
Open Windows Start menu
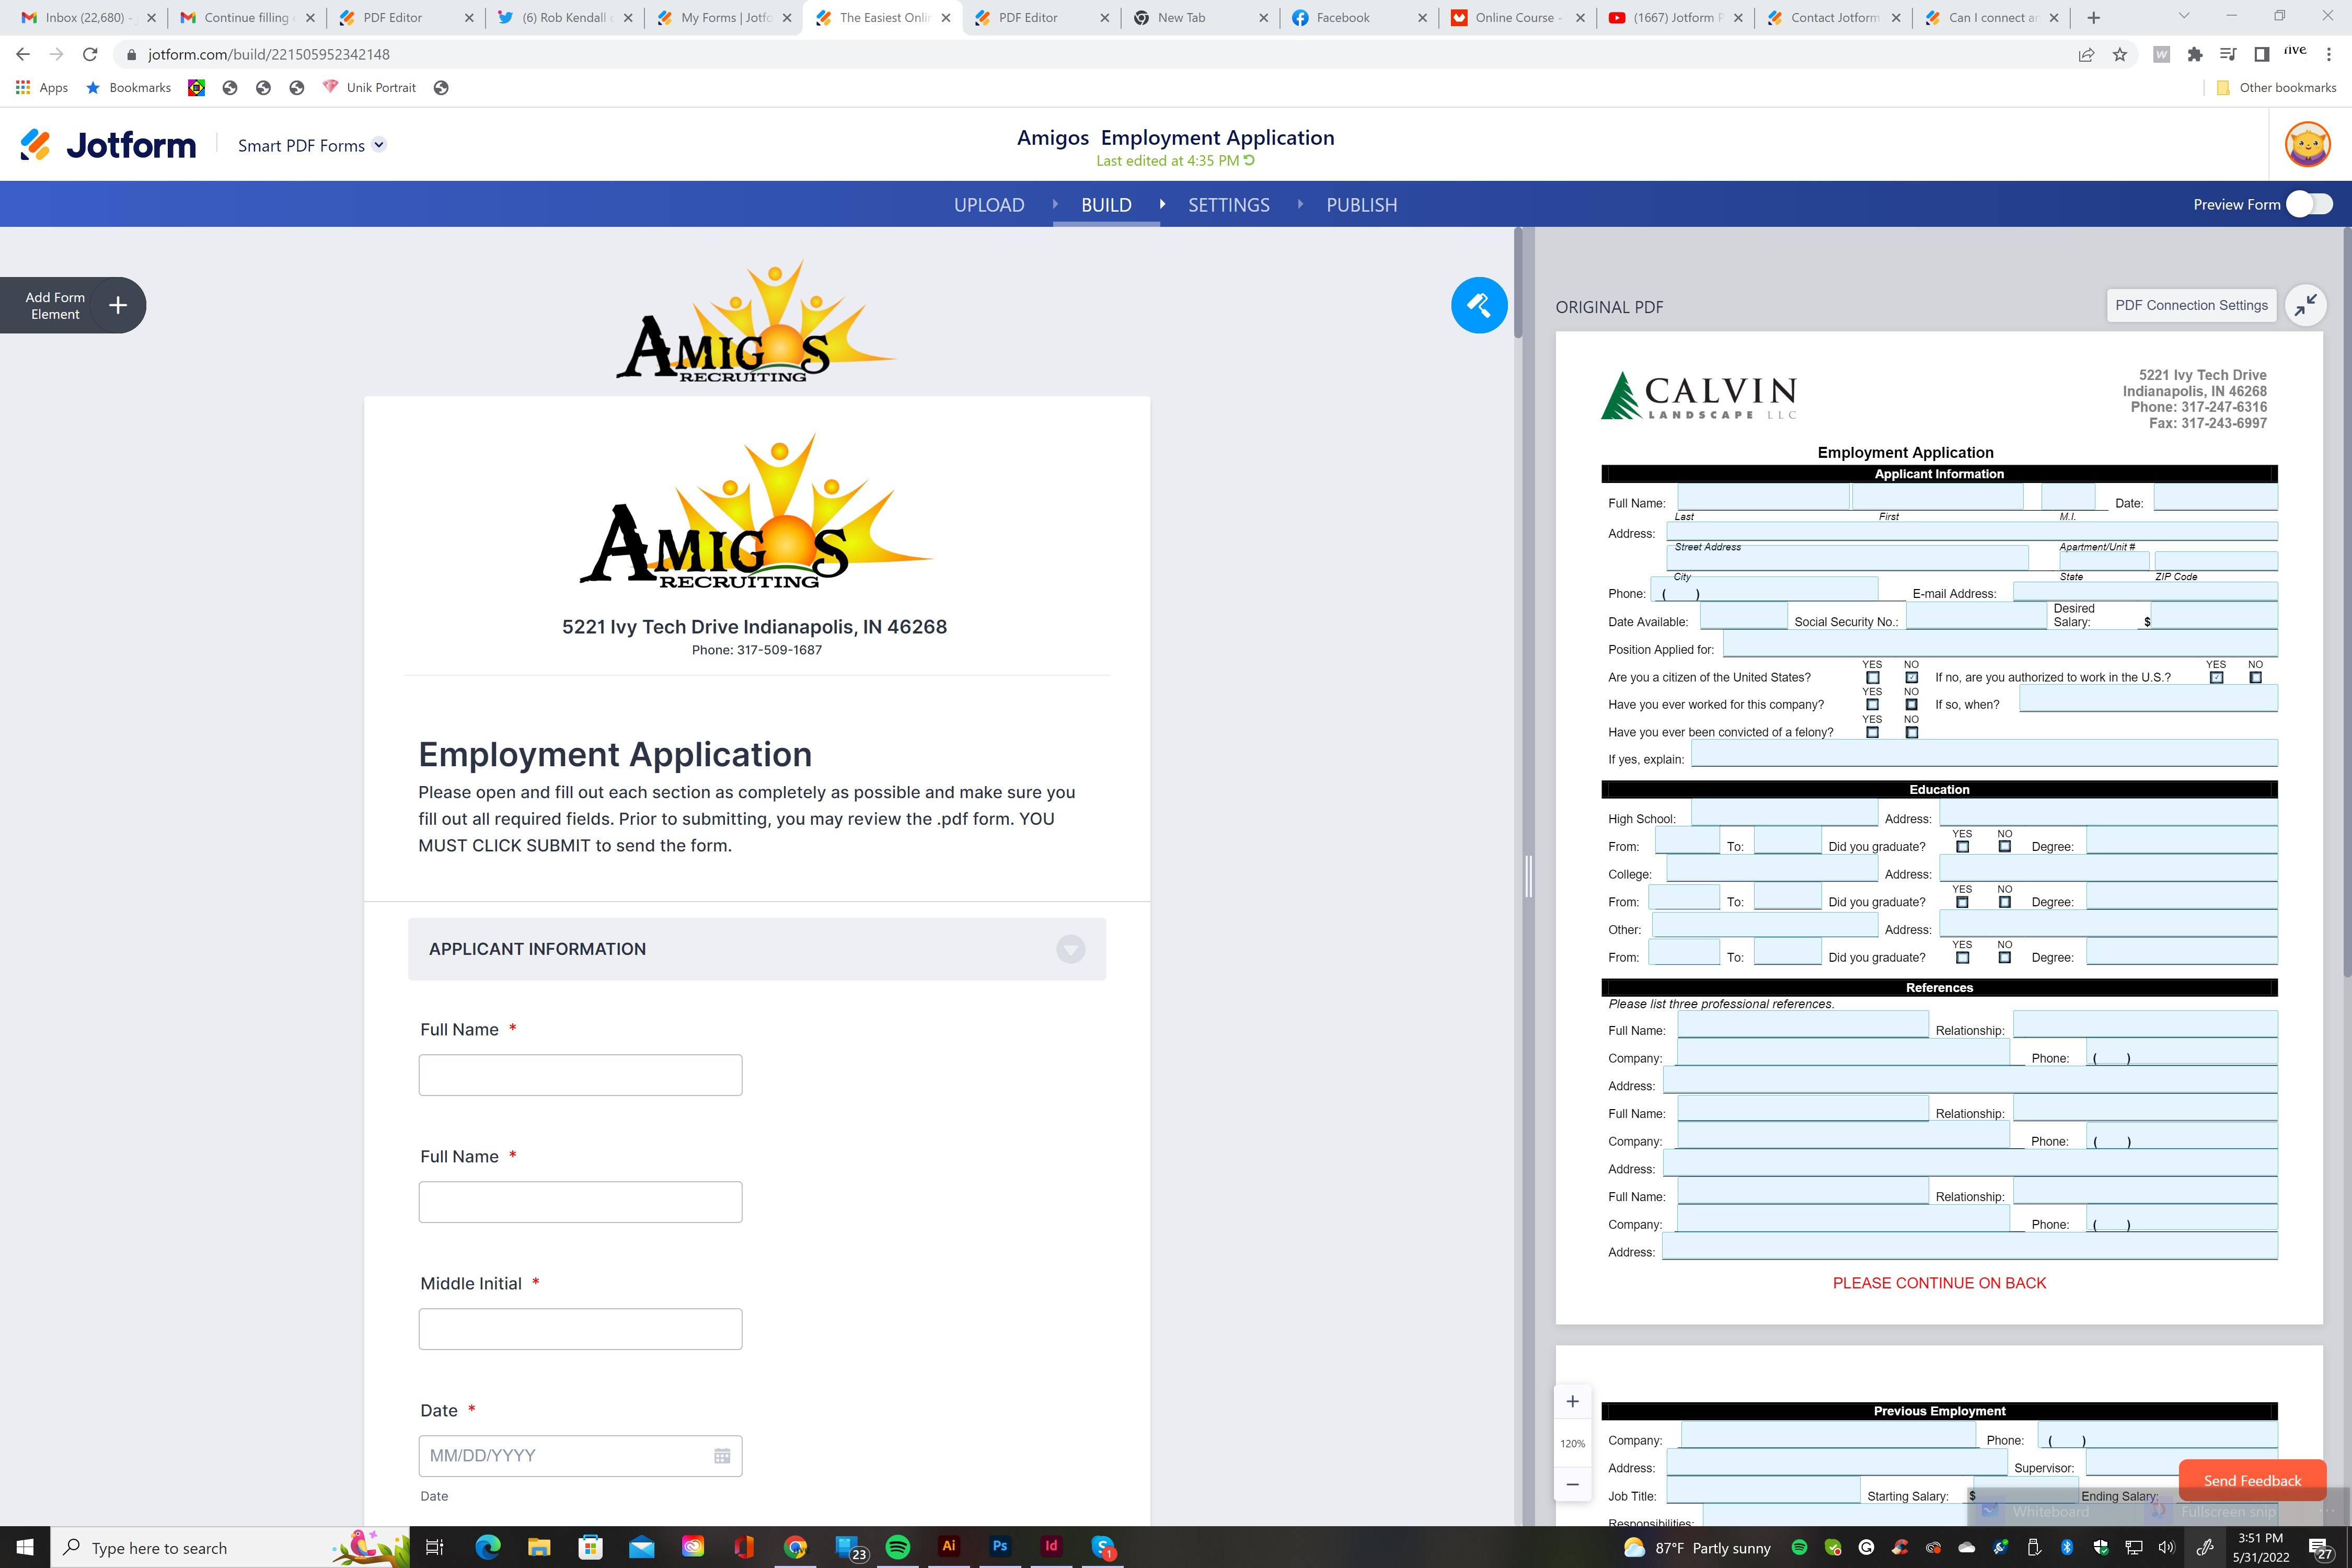tap(25, 1547)
